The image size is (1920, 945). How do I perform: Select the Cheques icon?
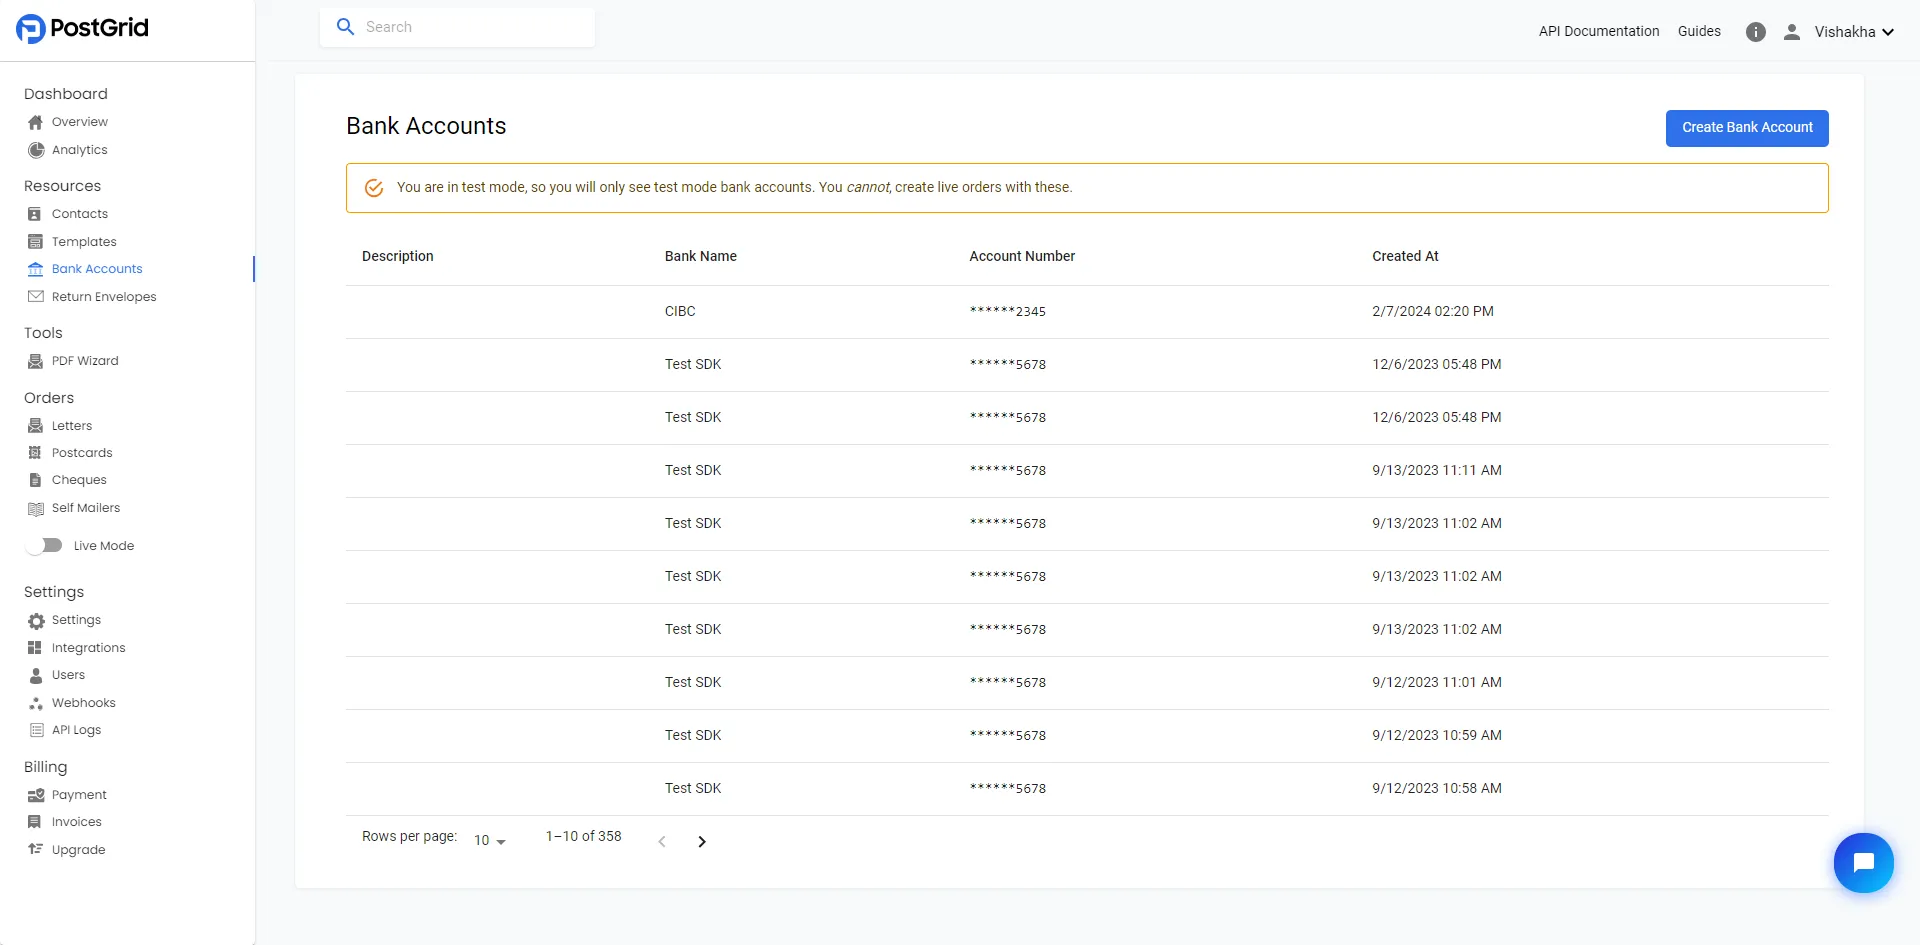36,479
